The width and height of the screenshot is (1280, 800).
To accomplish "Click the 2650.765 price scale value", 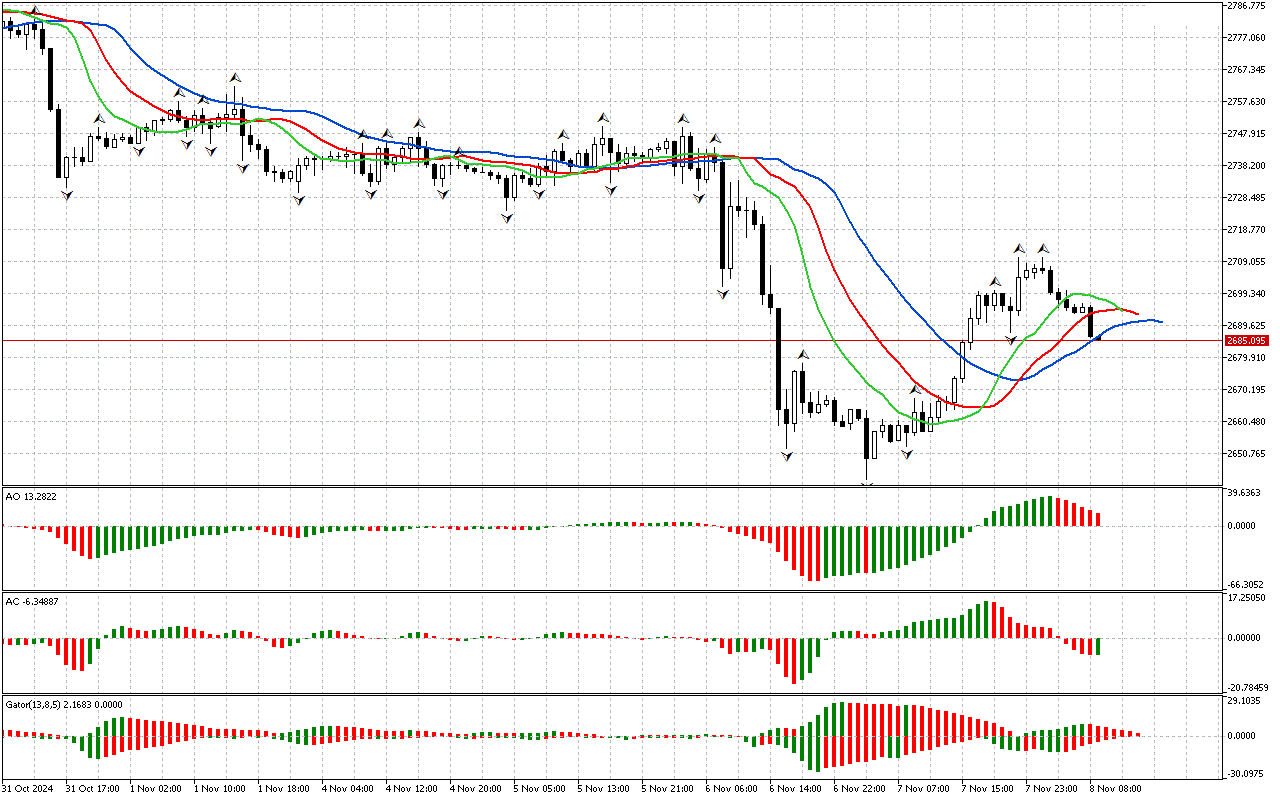I will (1248, 454).
